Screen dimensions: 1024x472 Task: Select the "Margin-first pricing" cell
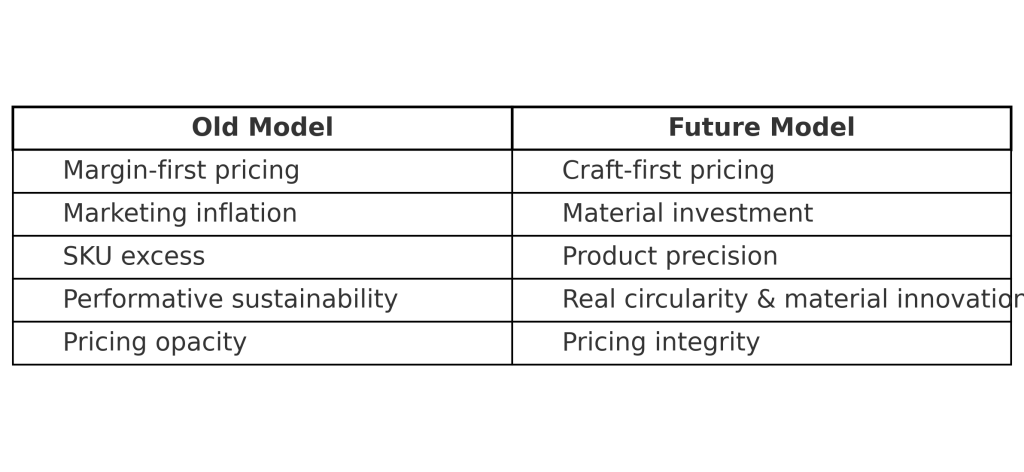[181, 171]
